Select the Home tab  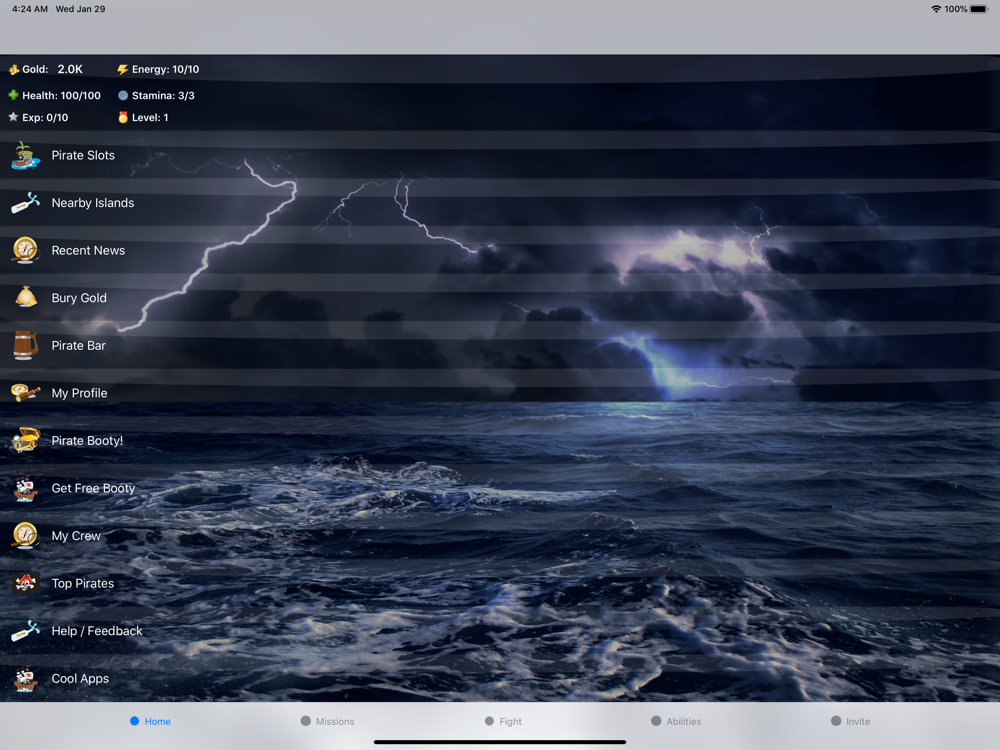[x=151, y=721]
